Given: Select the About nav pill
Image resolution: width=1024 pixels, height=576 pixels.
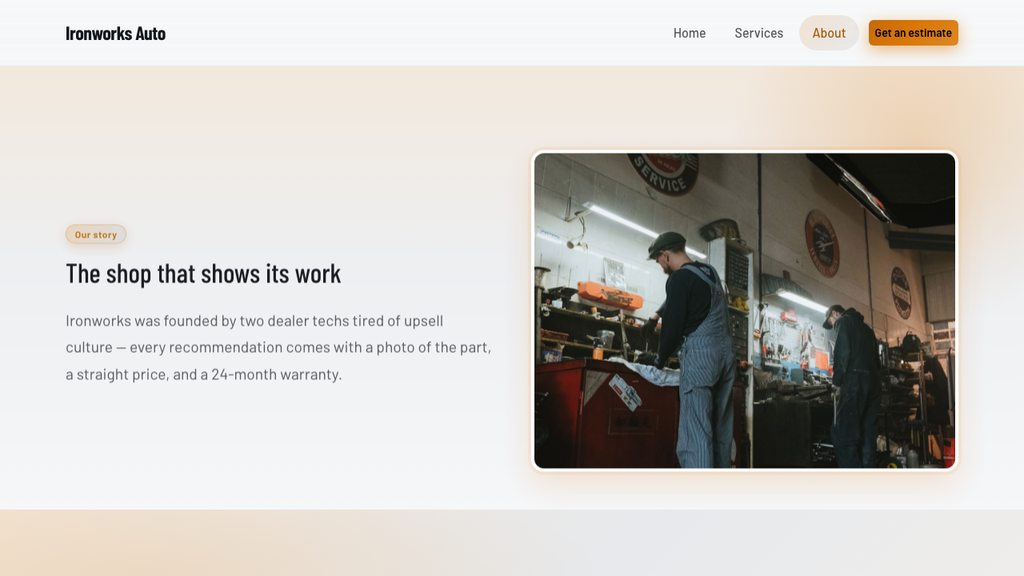Looking at the screenshot, I should pos(829,33).
